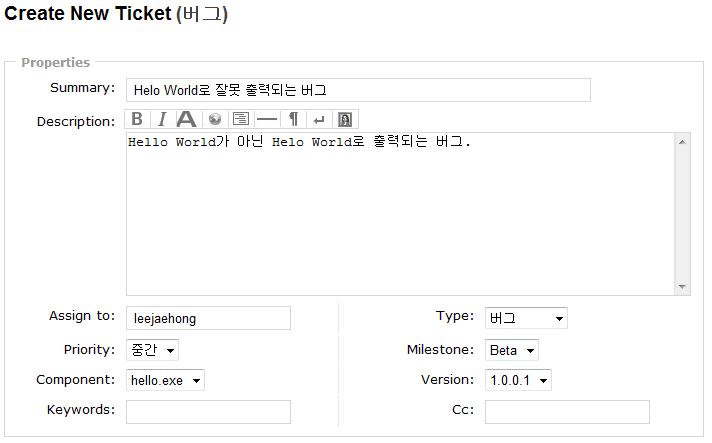Insert a link using globe icon
Screen dimensions: 712x443
[x=214, y=119]
